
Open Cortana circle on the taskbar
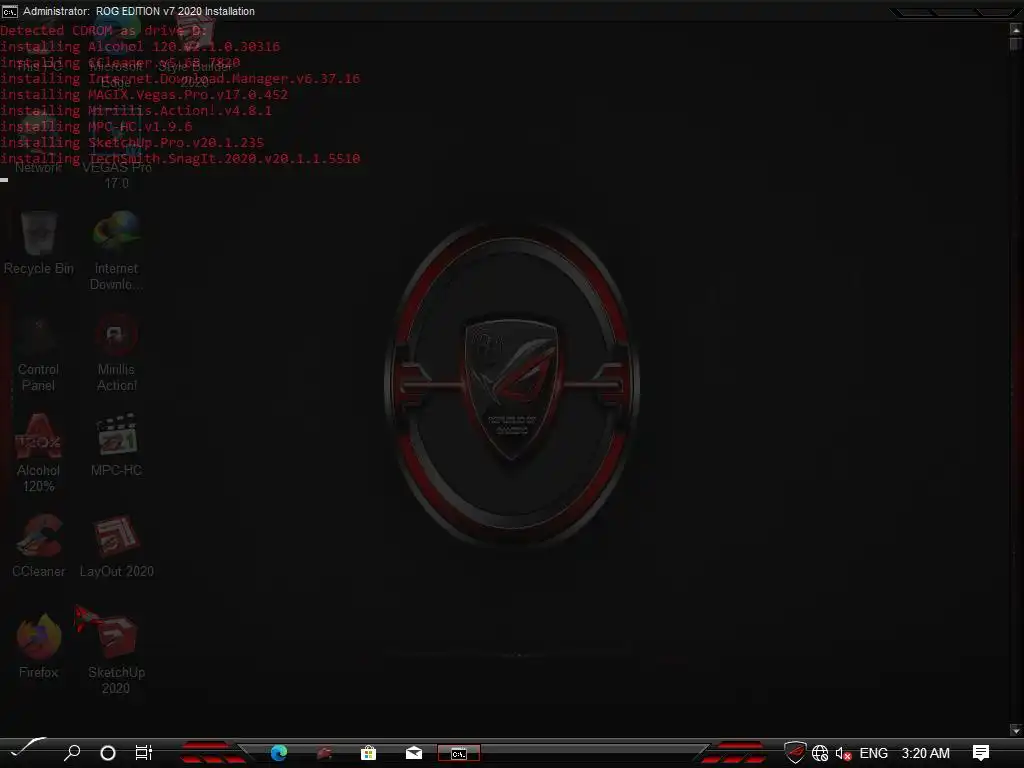coord(108,753)
